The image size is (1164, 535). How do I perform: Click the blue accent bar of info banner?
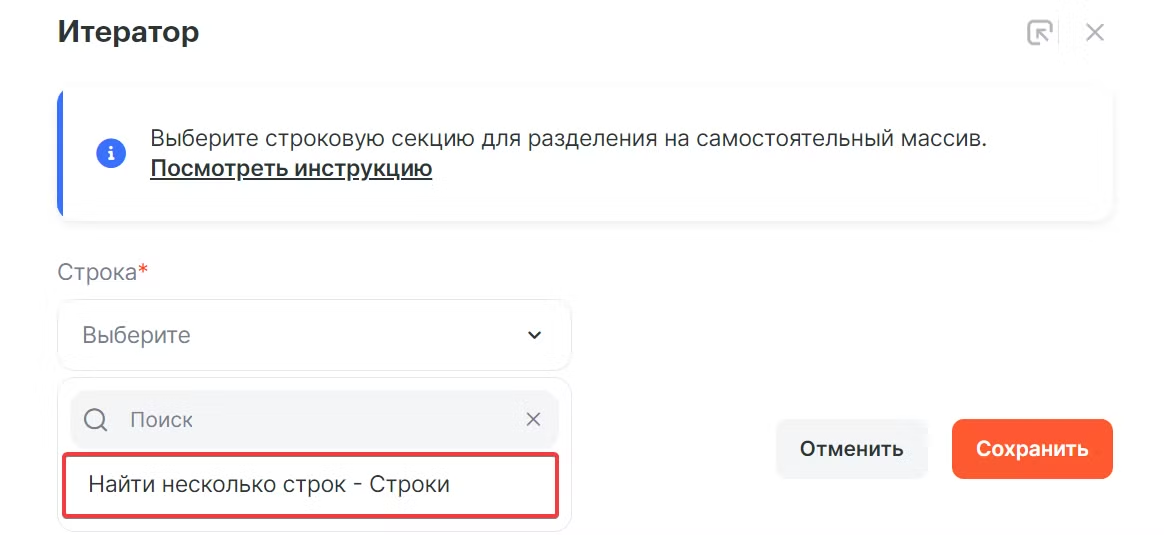(60, 153)
